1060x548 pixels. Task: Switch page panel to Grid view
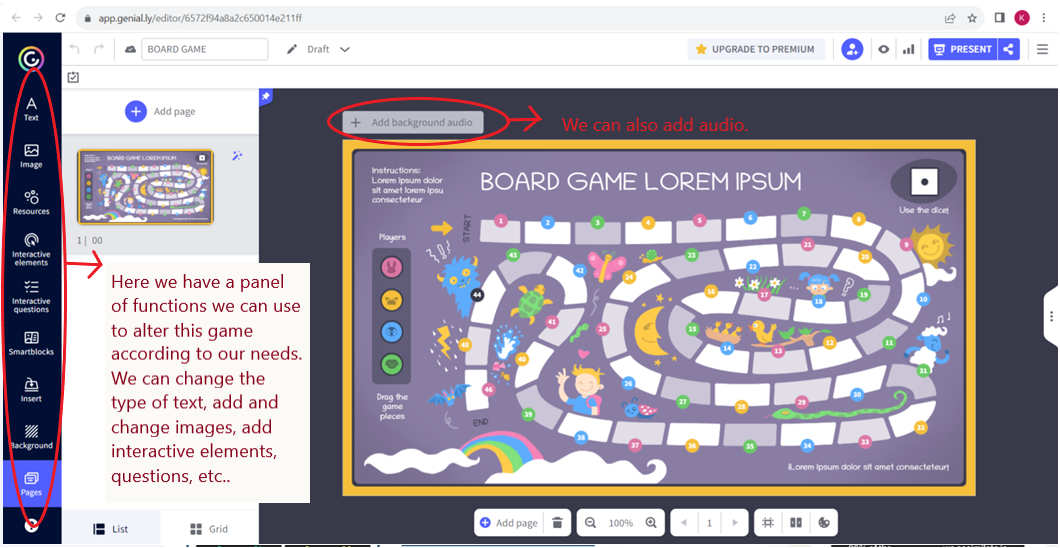point(209,529)
